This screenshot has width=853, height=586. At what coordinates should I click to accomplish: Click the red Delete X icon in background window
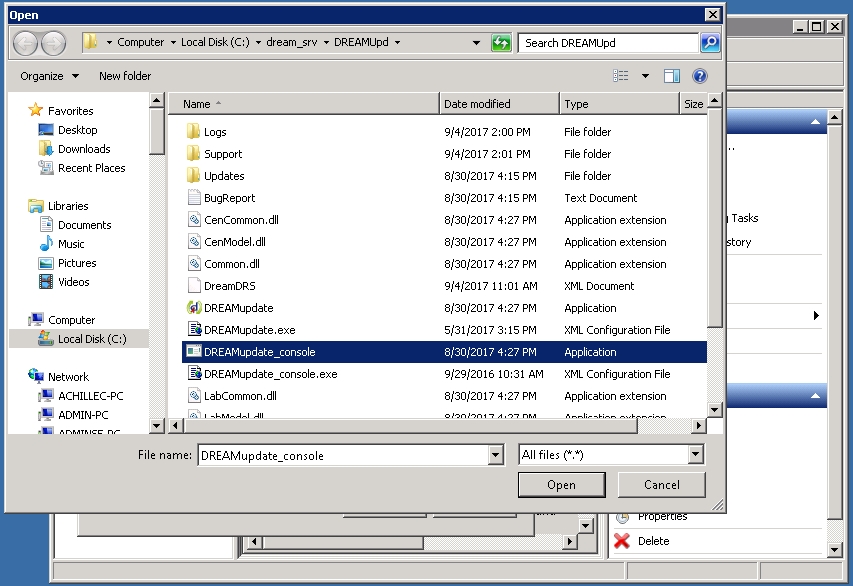coord(622,540)
